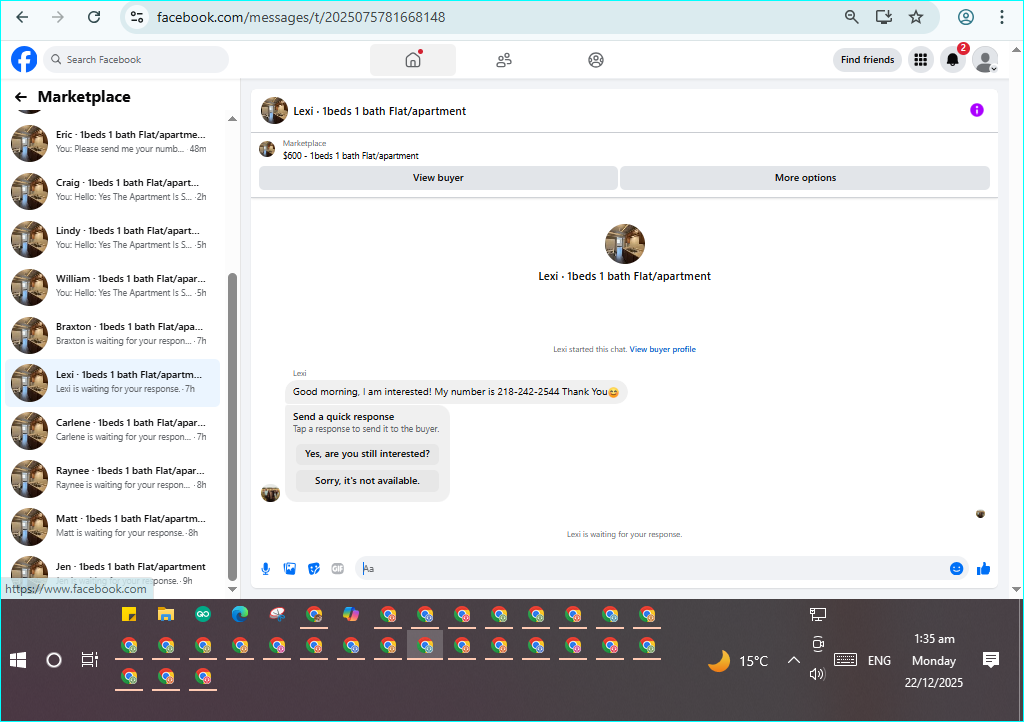Click the browser address bar URL
The height and width of the screenshot is (722, 1024).
301,17
